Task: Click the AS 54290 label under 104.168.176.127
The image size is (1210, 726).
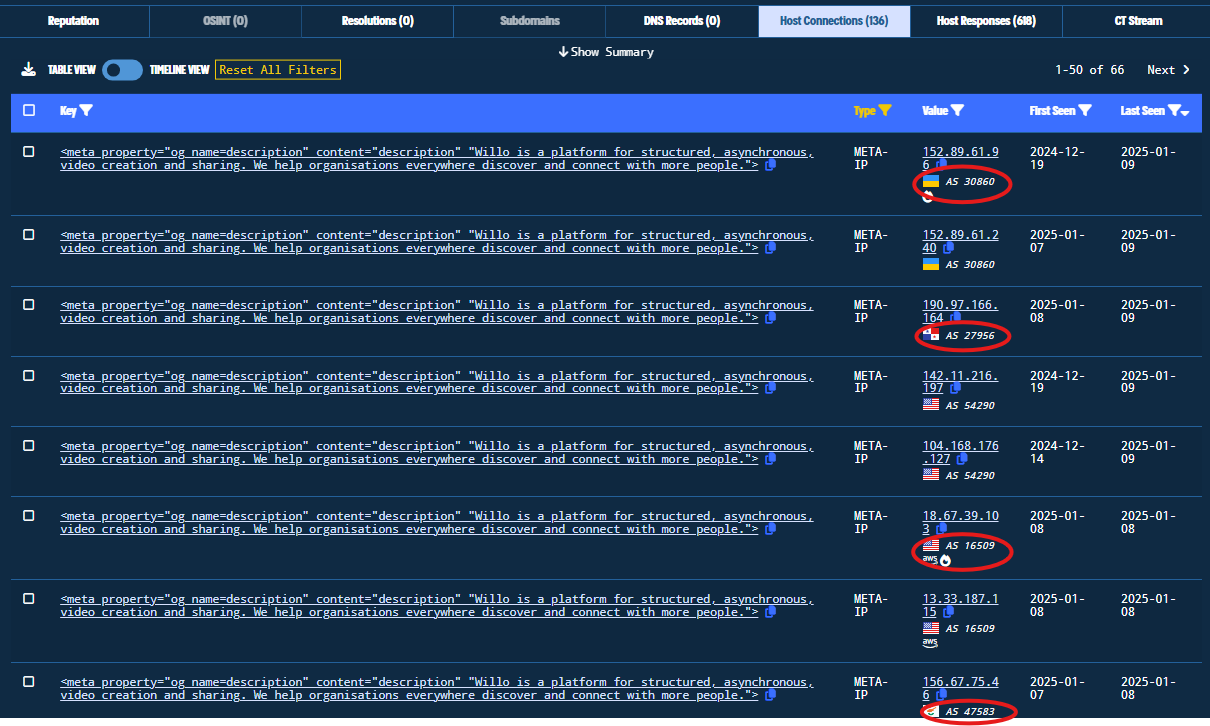Action: (970, 476)
